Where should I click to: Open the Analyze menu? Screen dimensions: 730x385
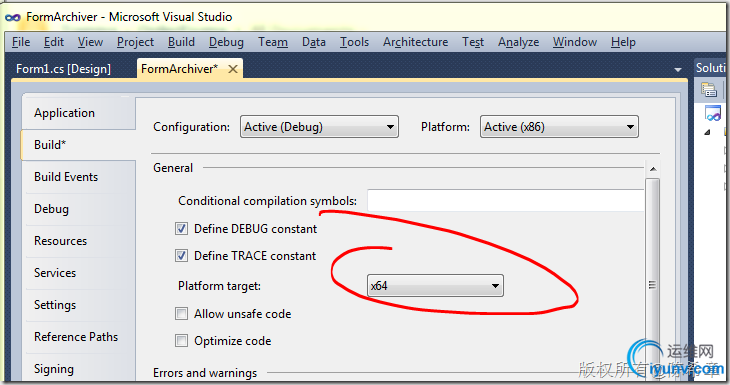518,42
